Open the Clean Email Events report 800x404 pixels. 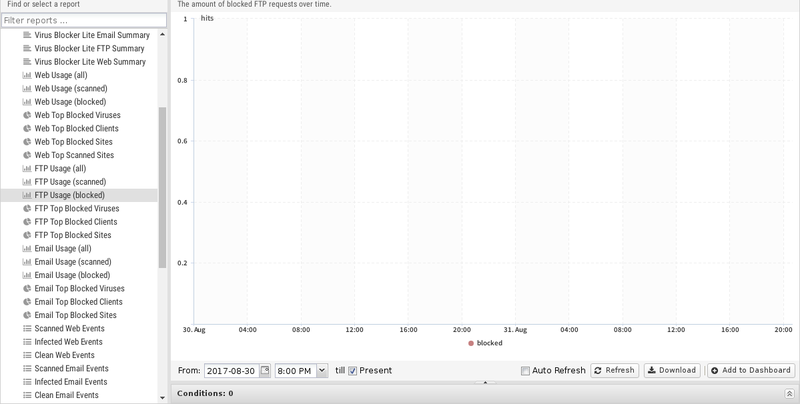(79, 395)
